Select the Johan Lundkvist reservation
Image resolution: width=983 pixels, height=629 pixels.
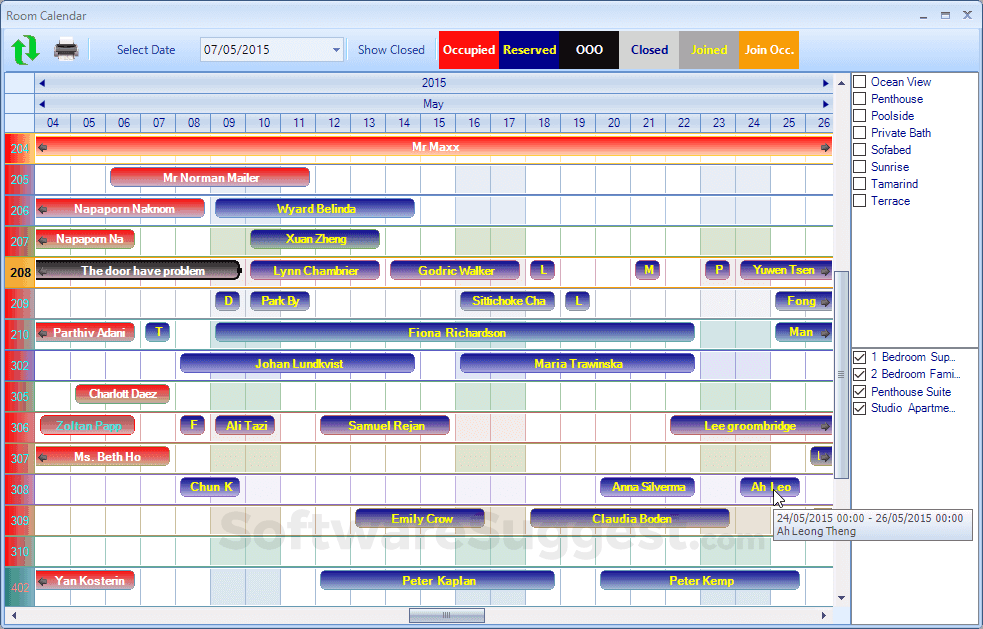pyautogui.click(x=298, y=364)
